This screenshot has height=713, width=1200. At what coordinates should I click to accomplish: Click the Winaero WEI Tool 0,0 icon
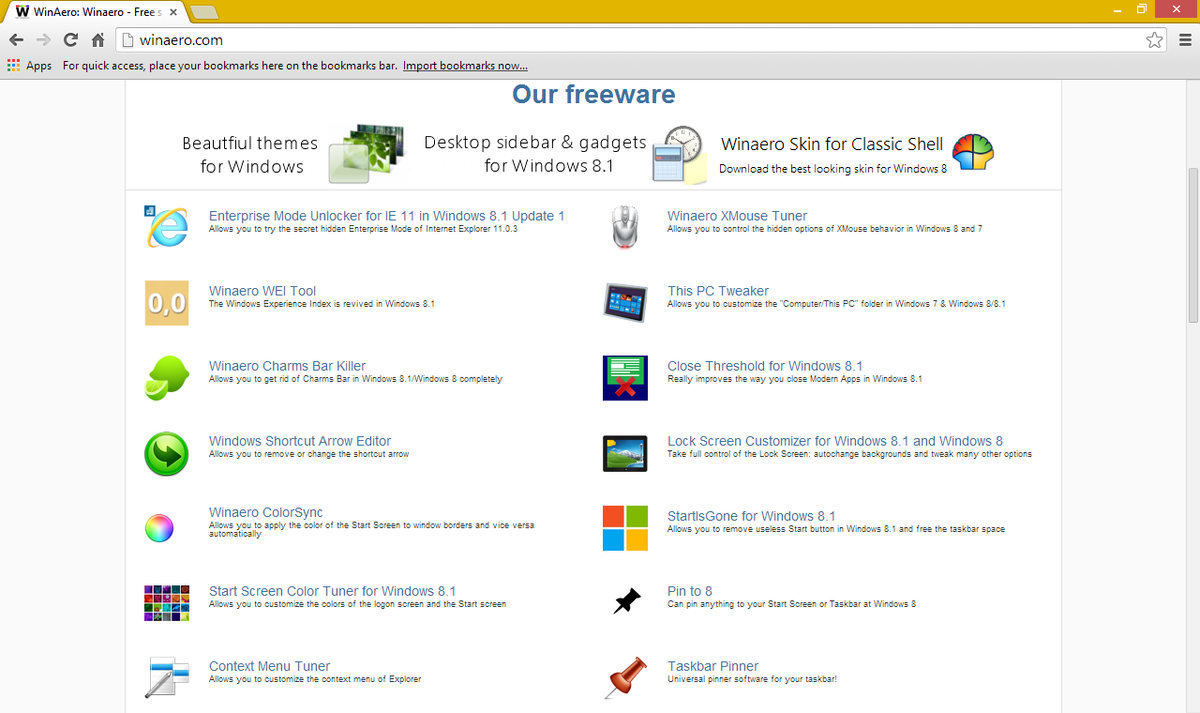(x=166, y=303)
